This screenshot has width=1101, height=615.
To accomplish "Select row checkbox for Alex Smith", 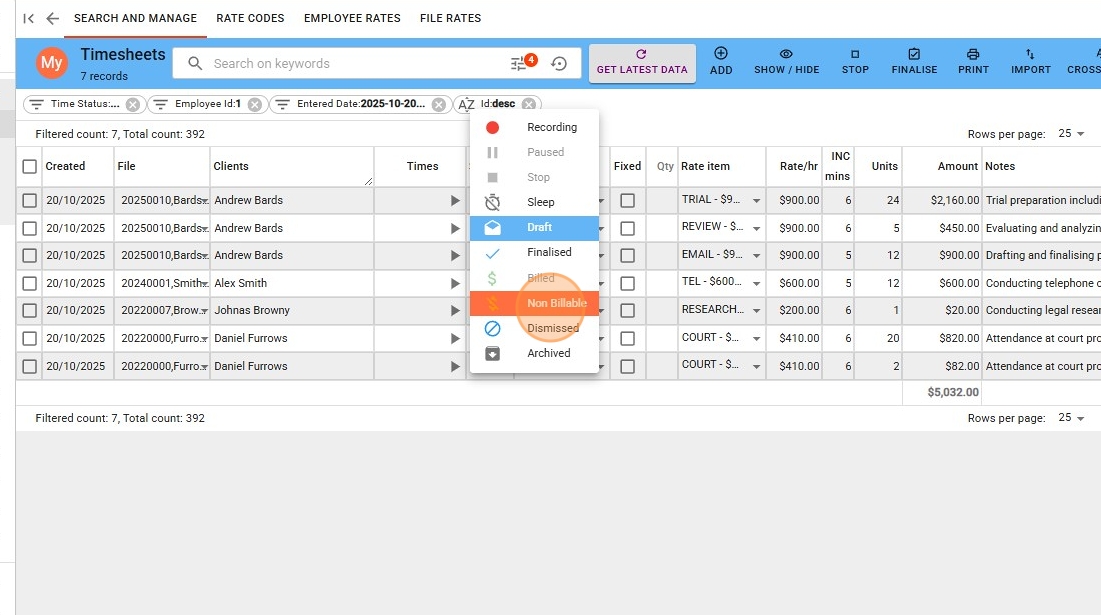I will click(x=29, y=284).
